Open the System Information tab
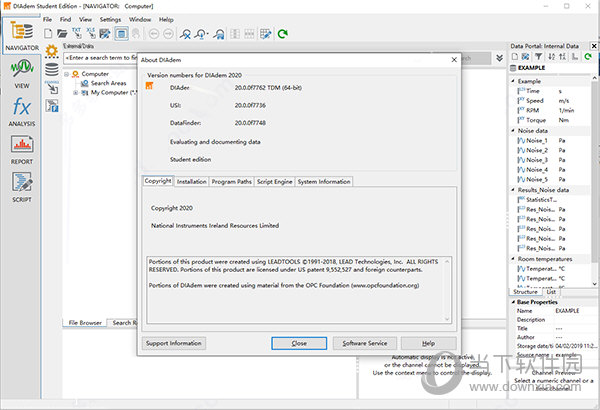Screen dimensions: 600x410 [324, 181]
